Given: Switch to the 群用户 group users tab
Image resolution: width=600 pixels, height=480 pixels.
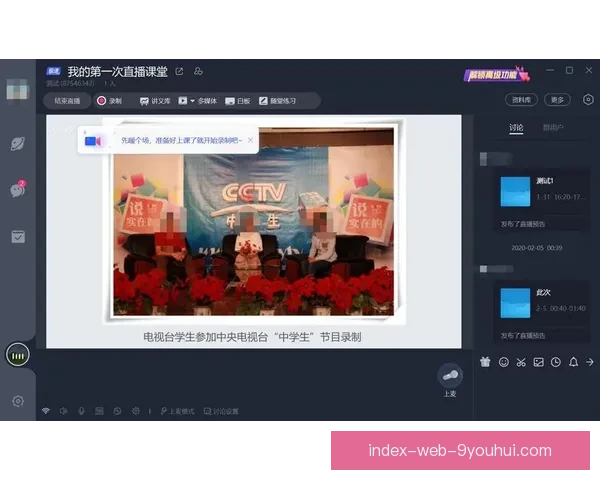Looking at the screenshot, I should pos(553,127).
